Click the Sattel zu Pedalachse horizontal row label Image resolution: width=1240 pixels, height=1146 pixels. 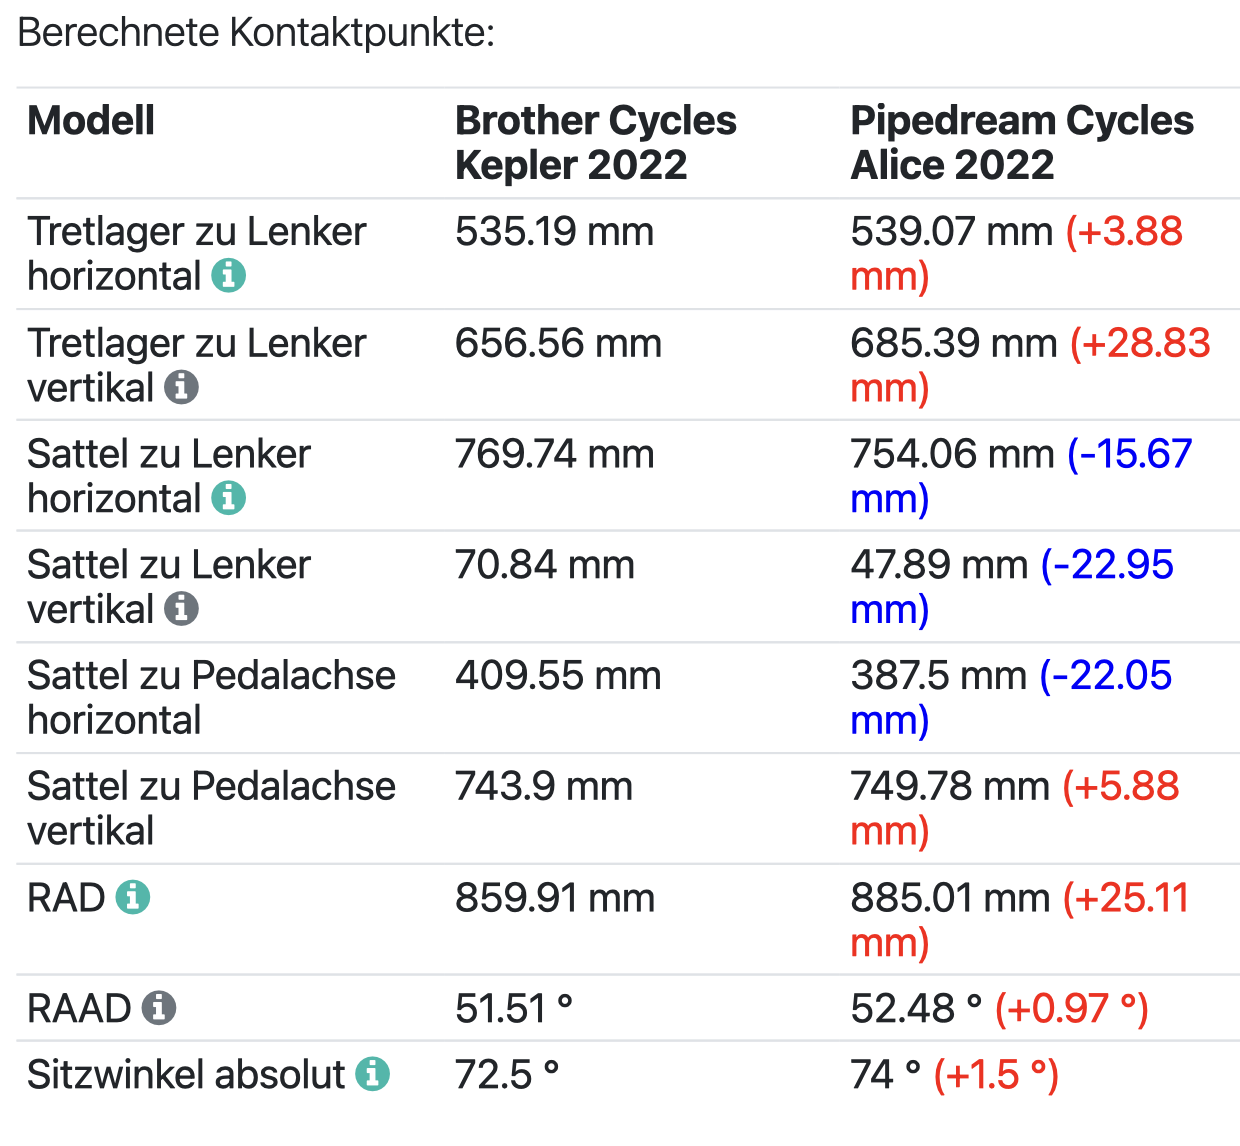point(211,698)
